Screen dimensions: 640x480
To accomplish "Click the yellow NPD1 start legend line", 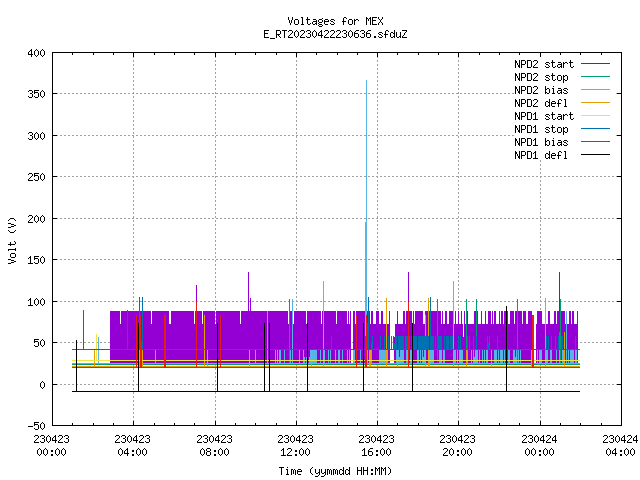I will [x=595, y=116].
